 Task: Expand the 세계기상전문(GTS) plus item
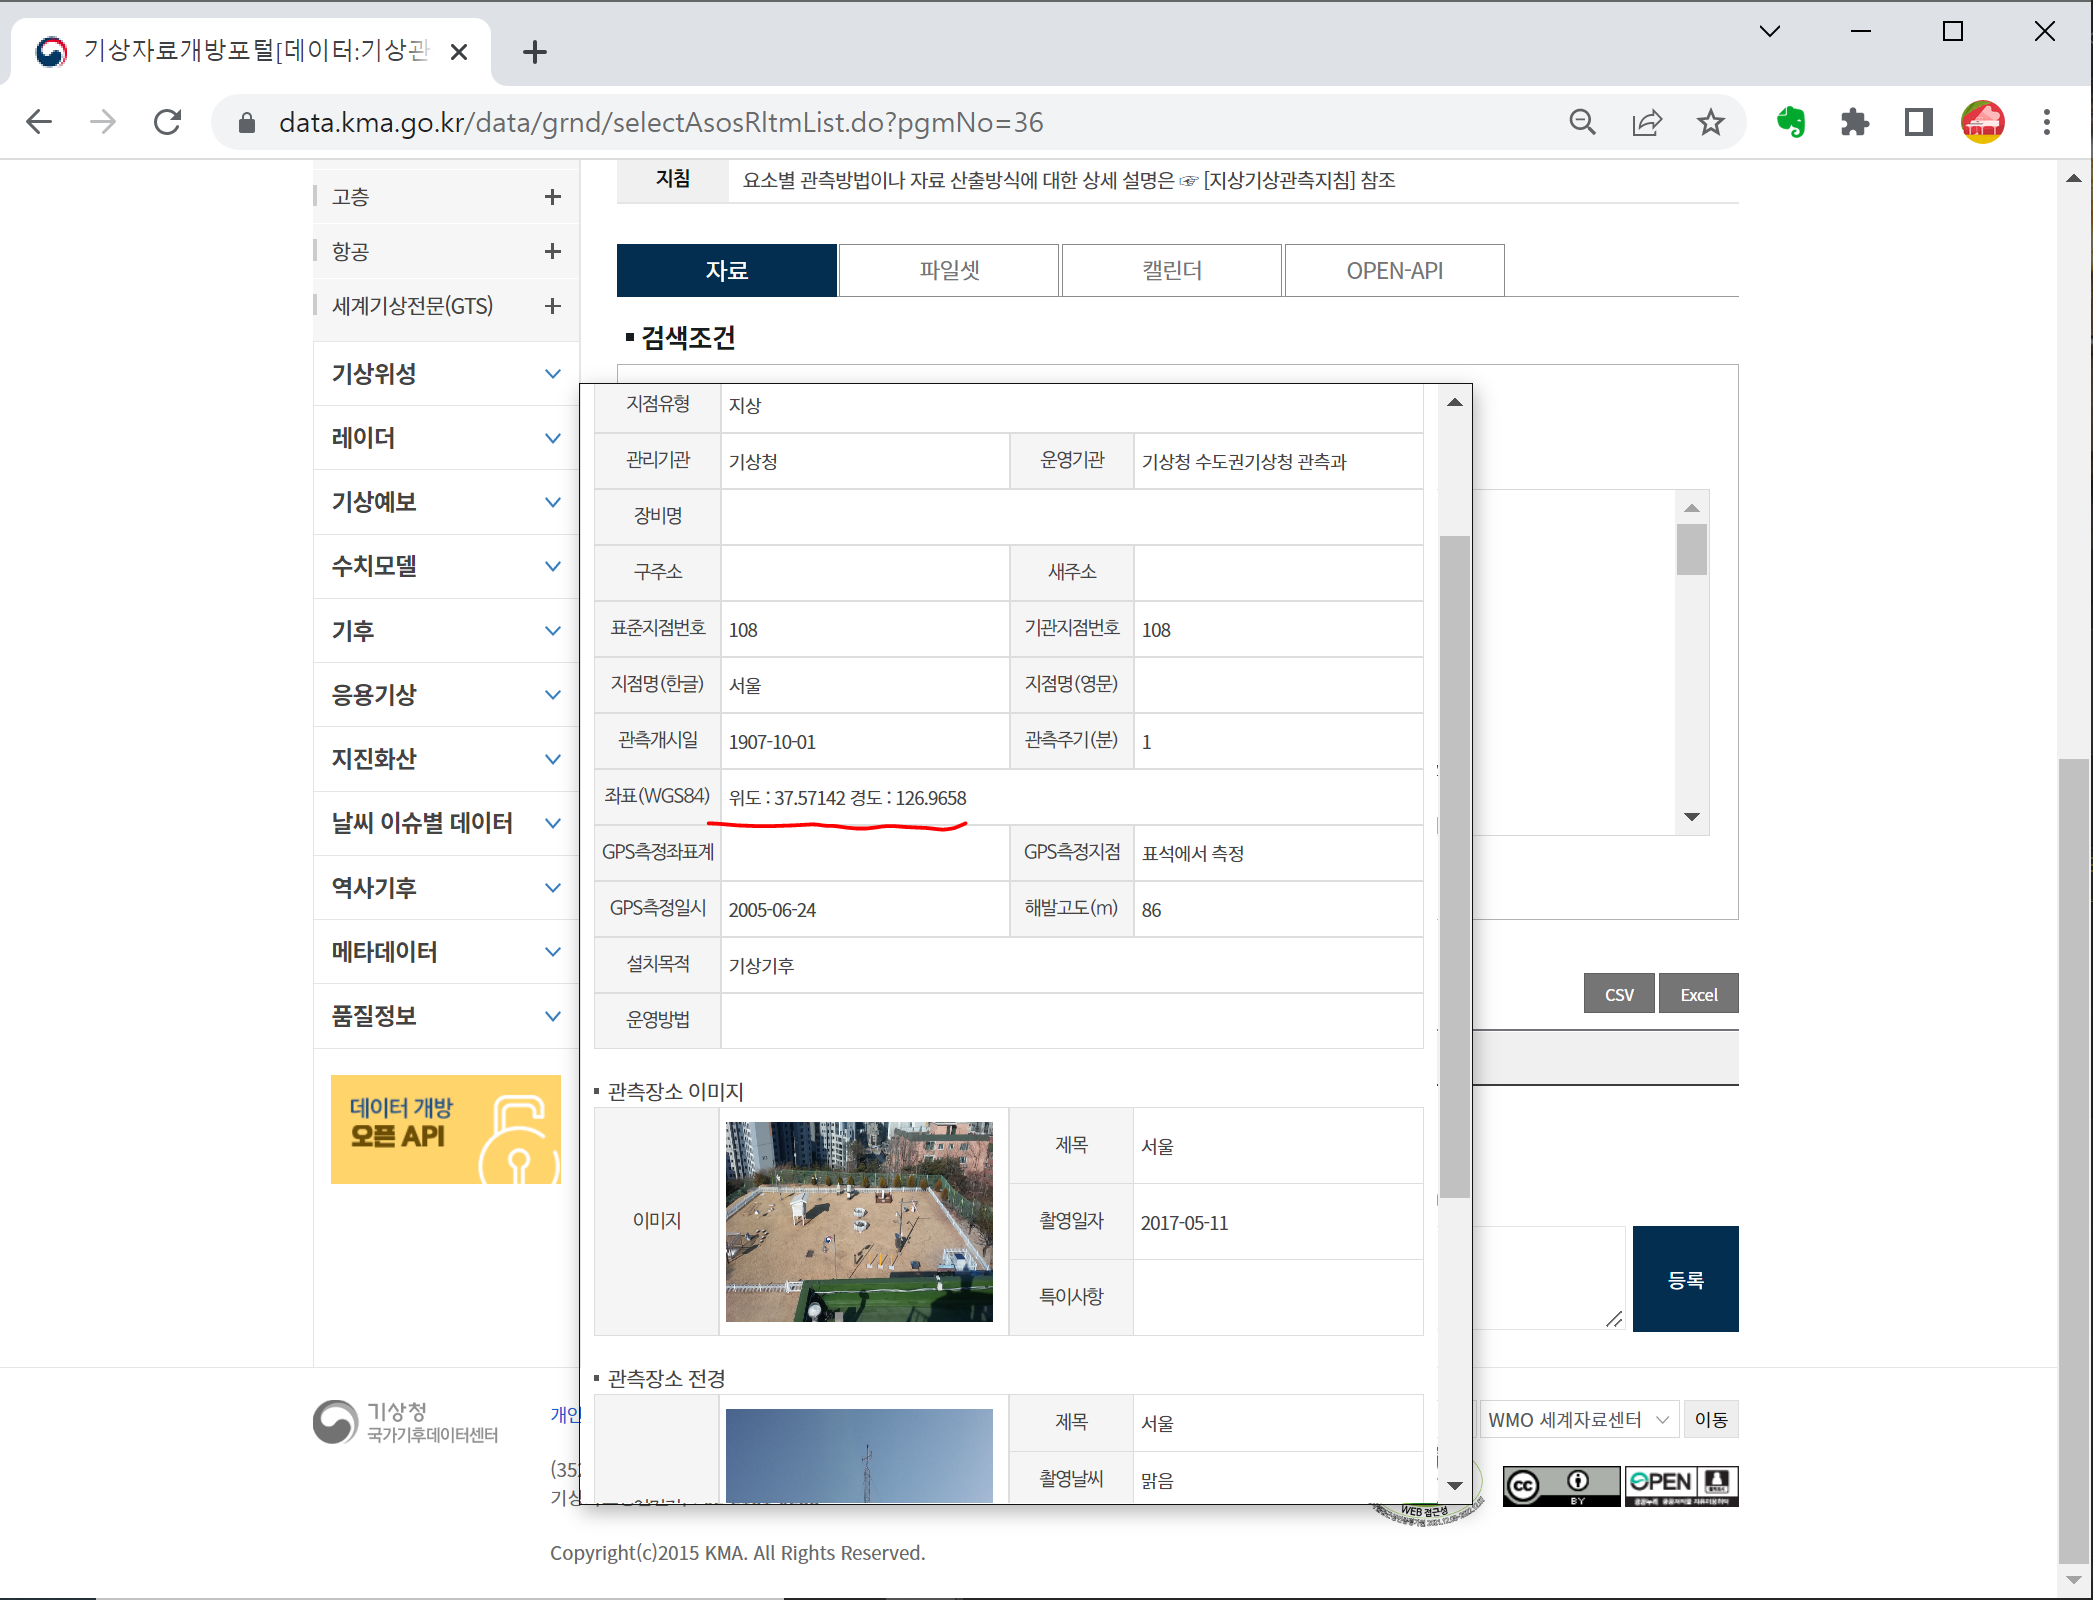coord(552,306)
